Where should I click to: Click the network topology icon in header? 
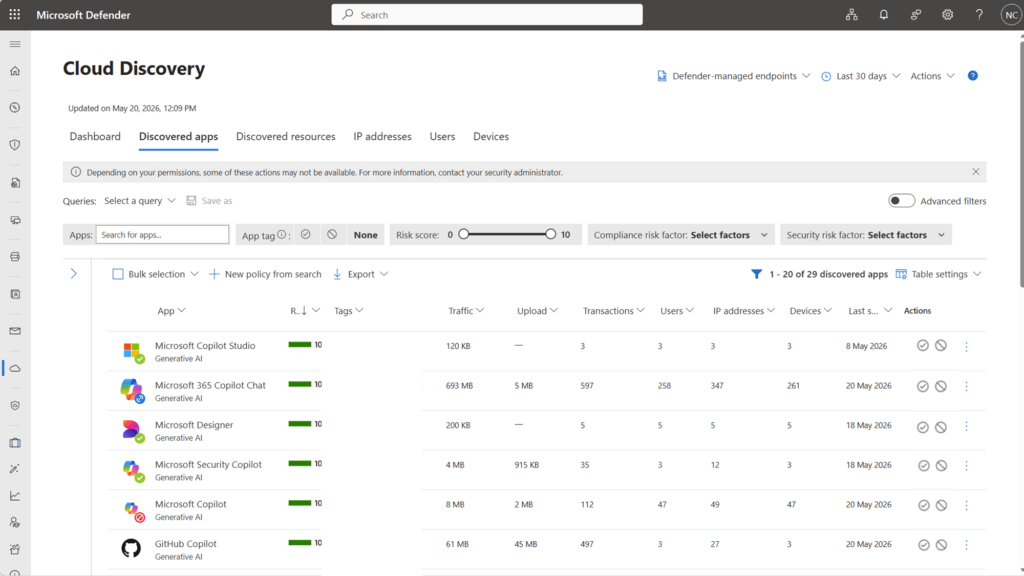(x=852, y=14)
